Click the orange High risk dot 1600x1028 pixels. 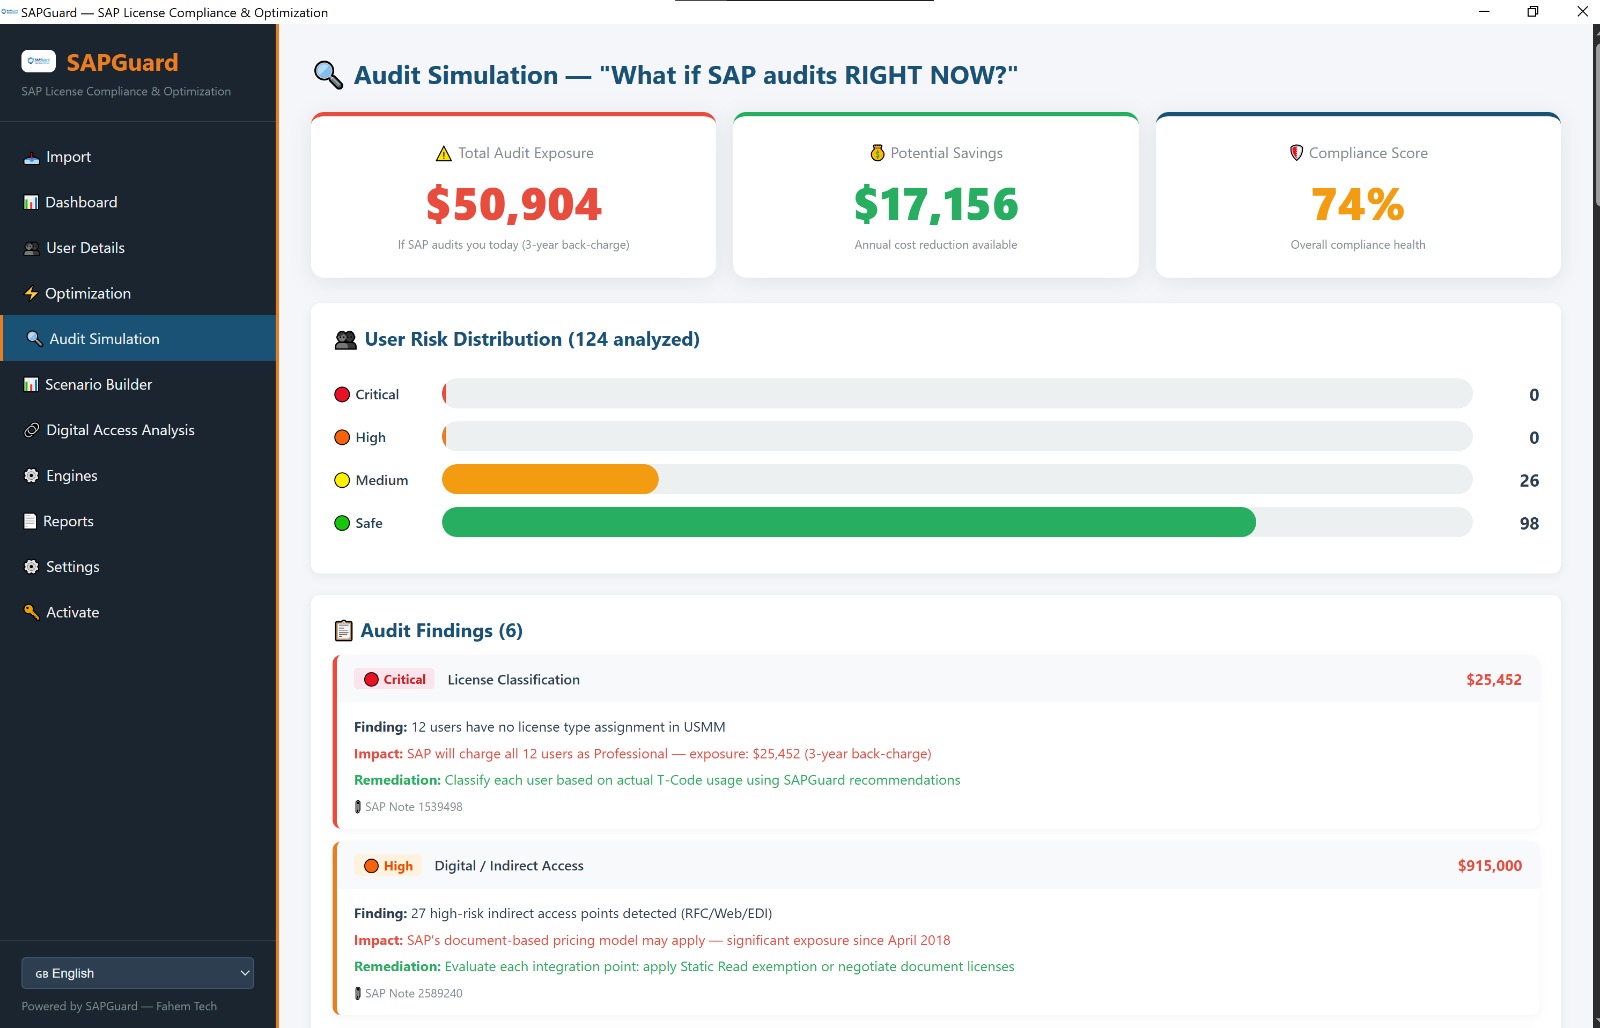342,438
